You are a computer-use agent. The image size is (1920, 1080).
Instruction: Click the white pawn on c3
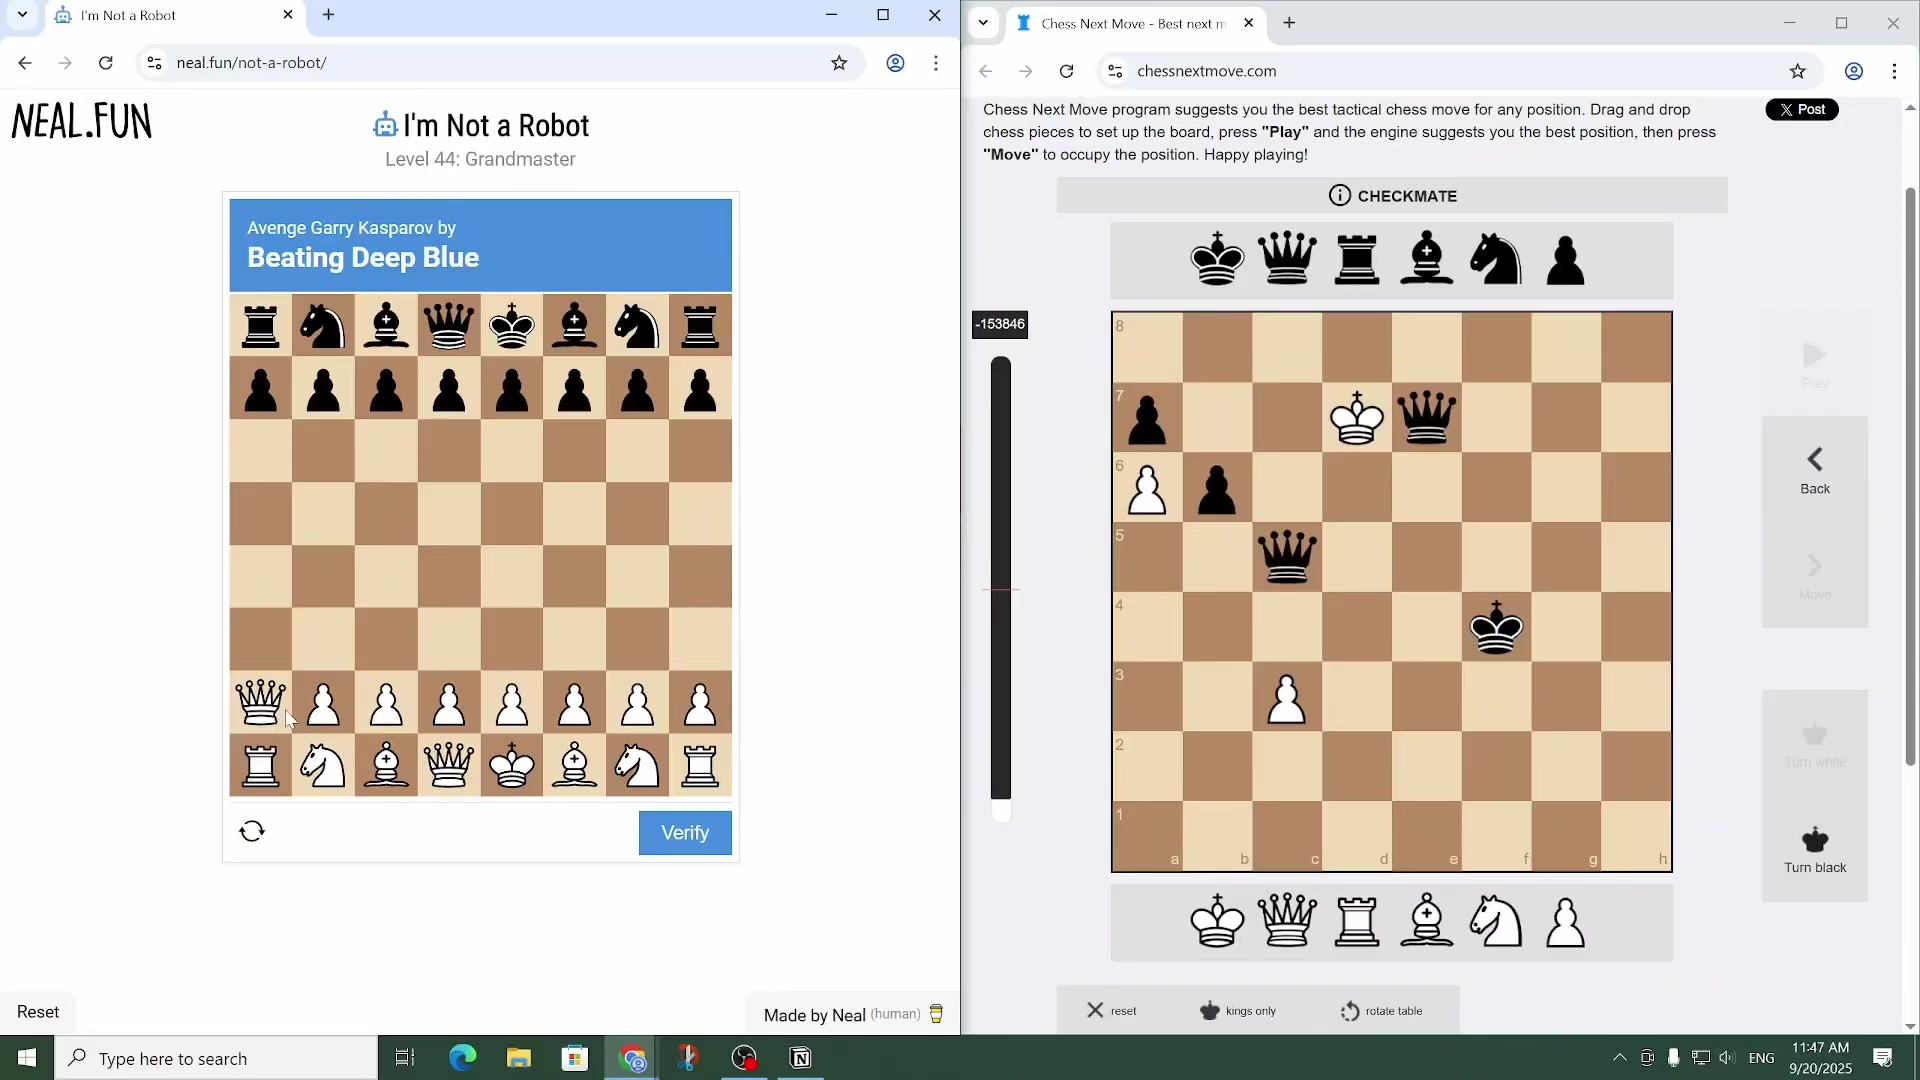1287,698
